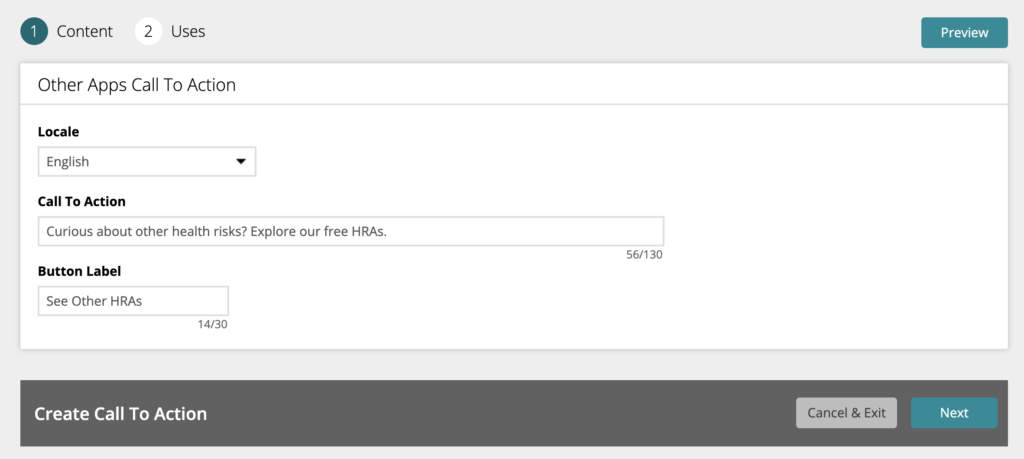Click the Other Apps Call To Action header
Image resolution: width=1024 pixels, height=459 pixels.
136,85
